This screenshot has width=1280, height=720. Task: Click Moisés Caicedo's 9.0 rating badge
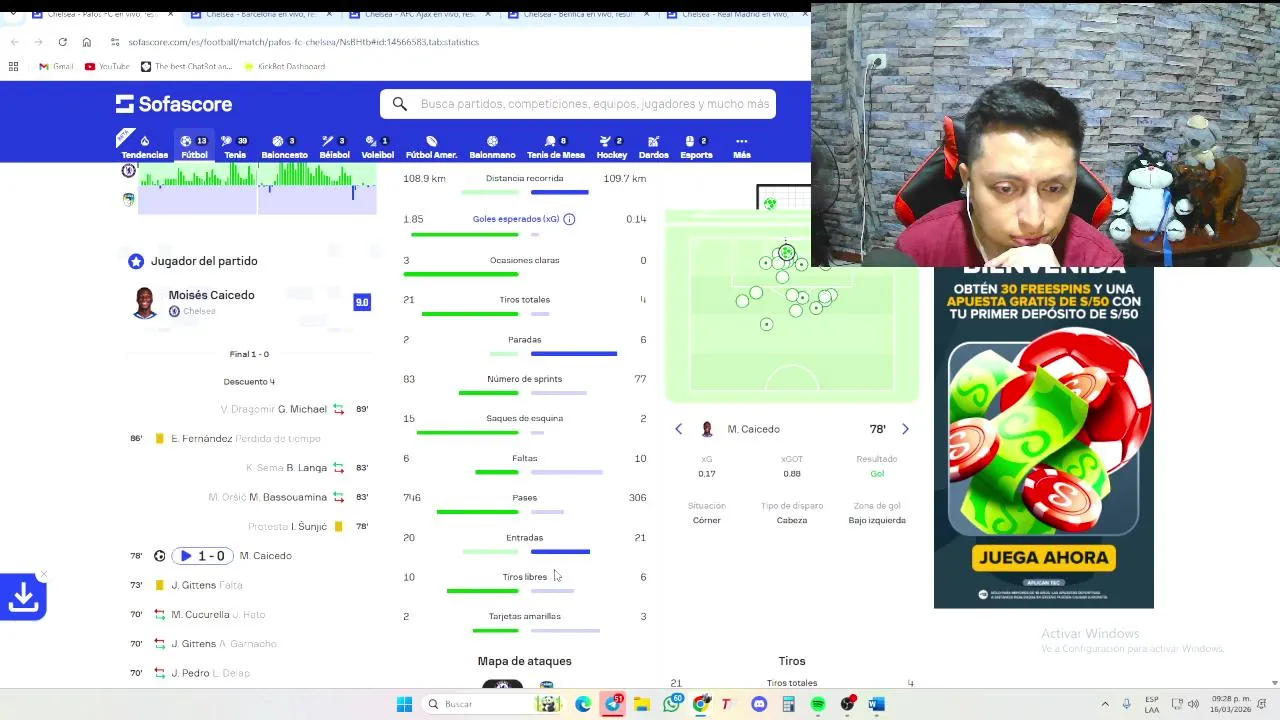pyautogui.click(x=362, y=302)
